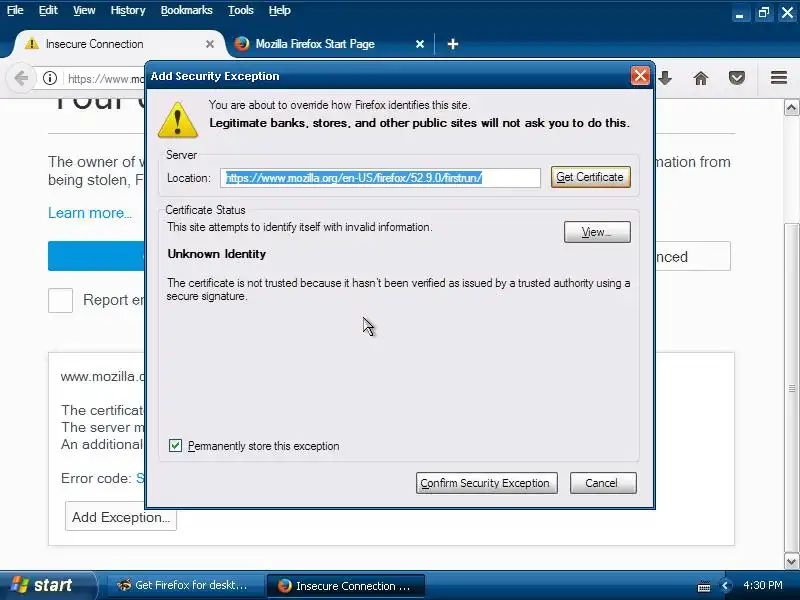
Task: Open the View menu
Action: point(84,10)
